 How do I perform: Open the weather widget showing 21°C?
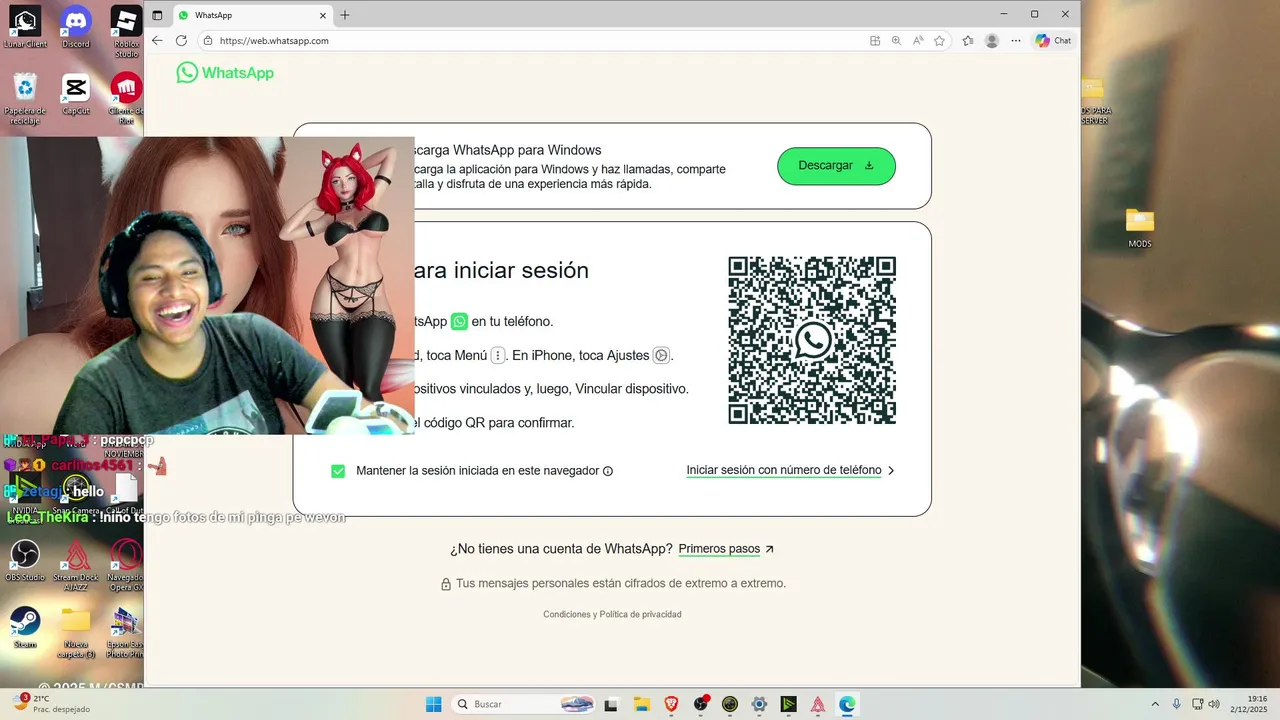click(x=50, y=704)
